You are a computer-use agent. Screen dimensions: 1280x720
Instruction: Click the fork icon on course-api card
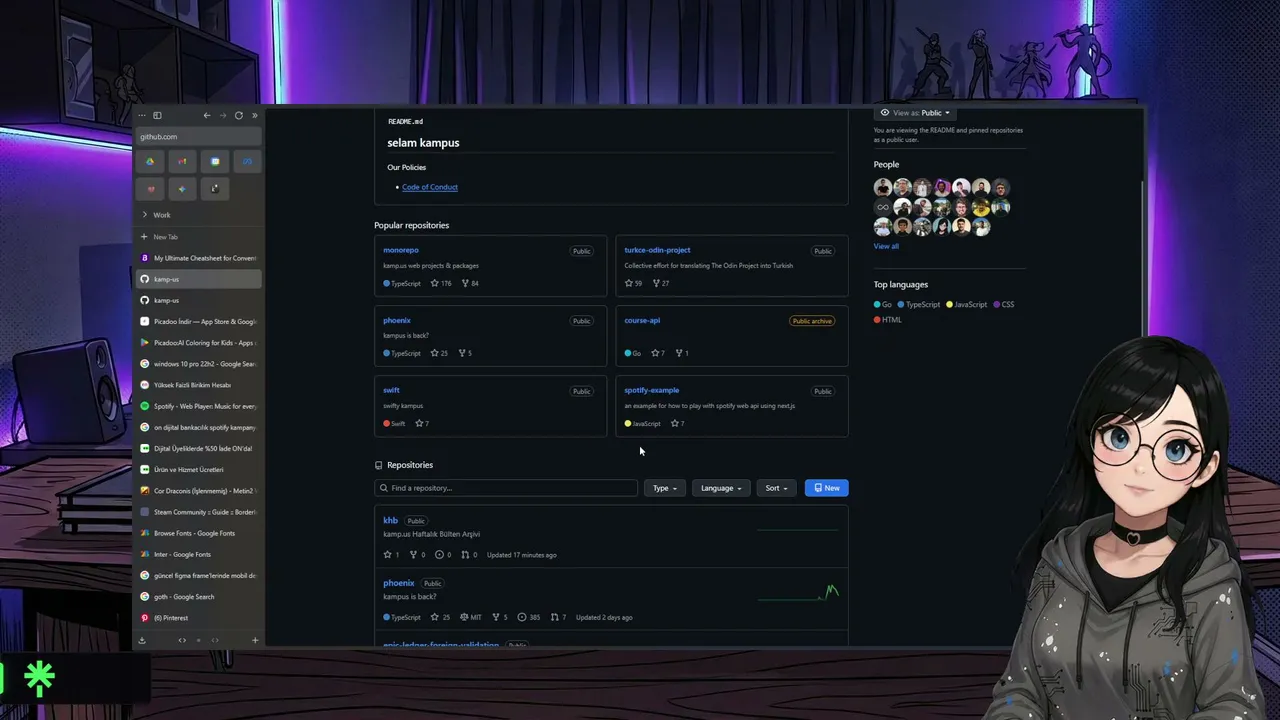tap(679, 353)
